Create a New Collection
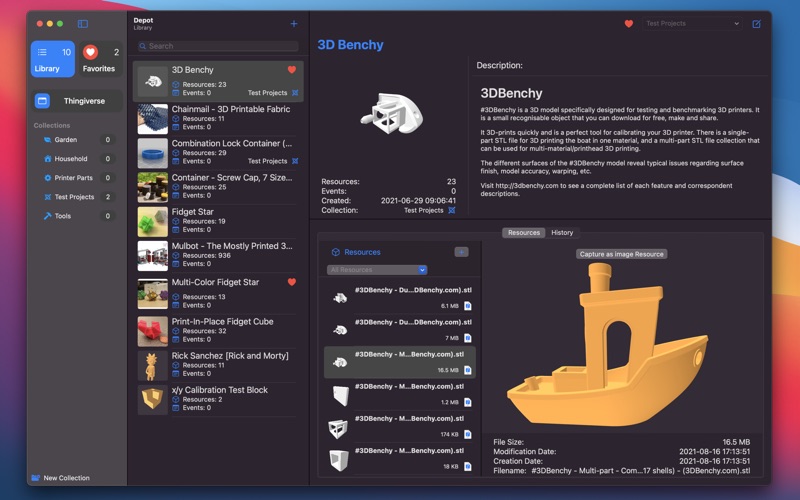The image size is (800, 500). tap(60, 478)
